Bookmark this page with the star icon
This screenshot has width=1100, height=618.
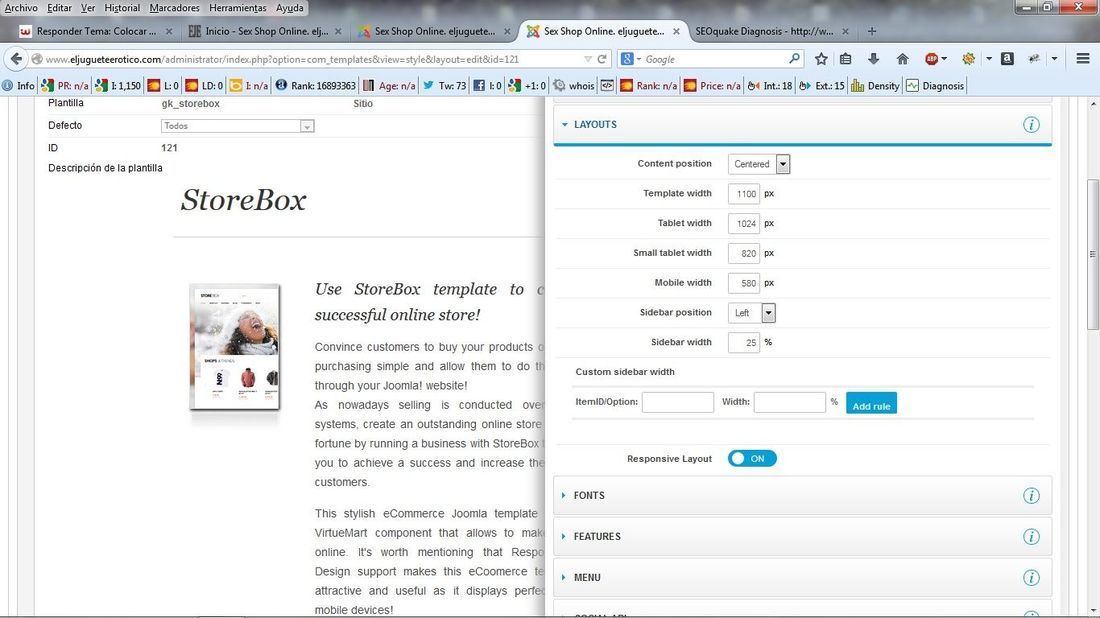point(821,59)
